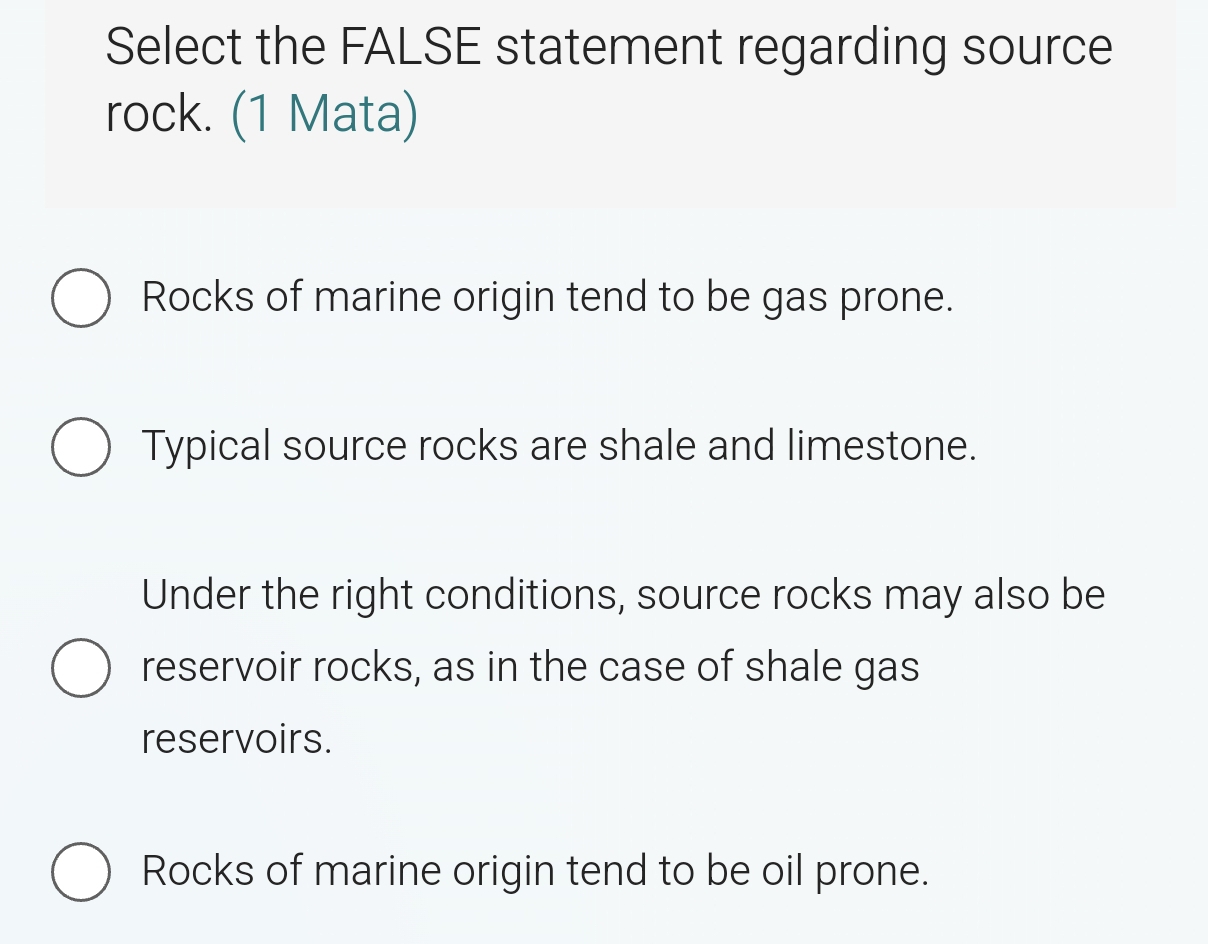Click the words 'gas prone.' in first option
Image resolution: width=1208 pixels, height=944 pixels.
pos(858,297)
